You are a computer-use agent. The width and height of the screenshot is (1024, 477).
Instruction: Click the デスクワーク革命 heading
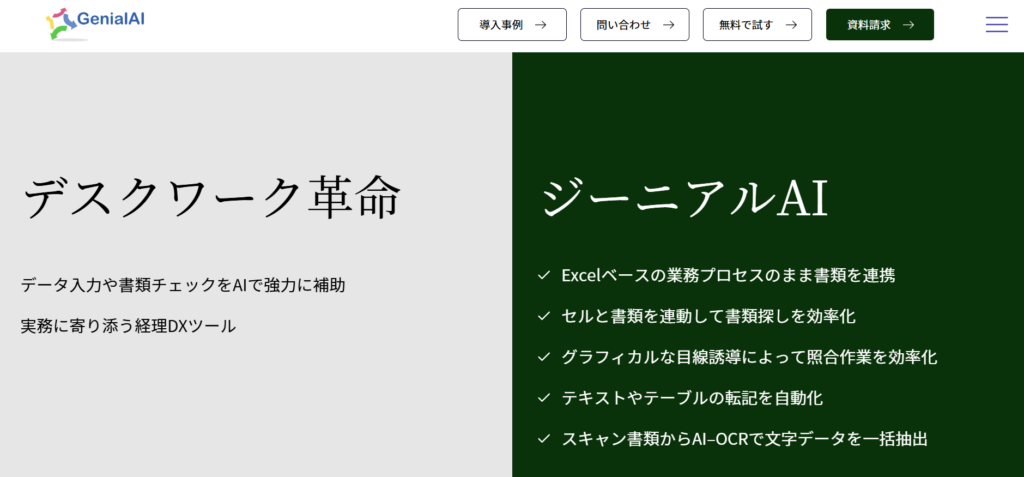212,198
